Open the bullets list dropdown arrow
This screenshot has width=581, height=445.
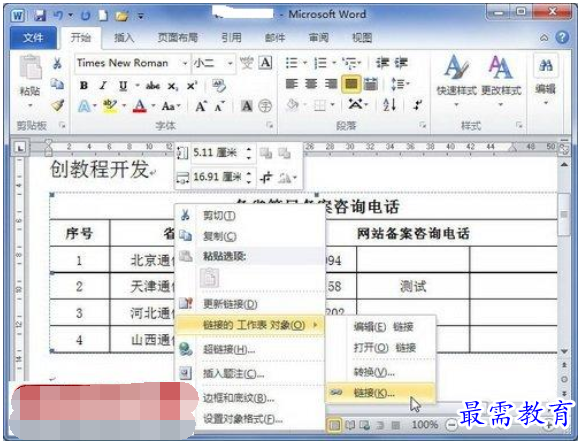(305, 63)
